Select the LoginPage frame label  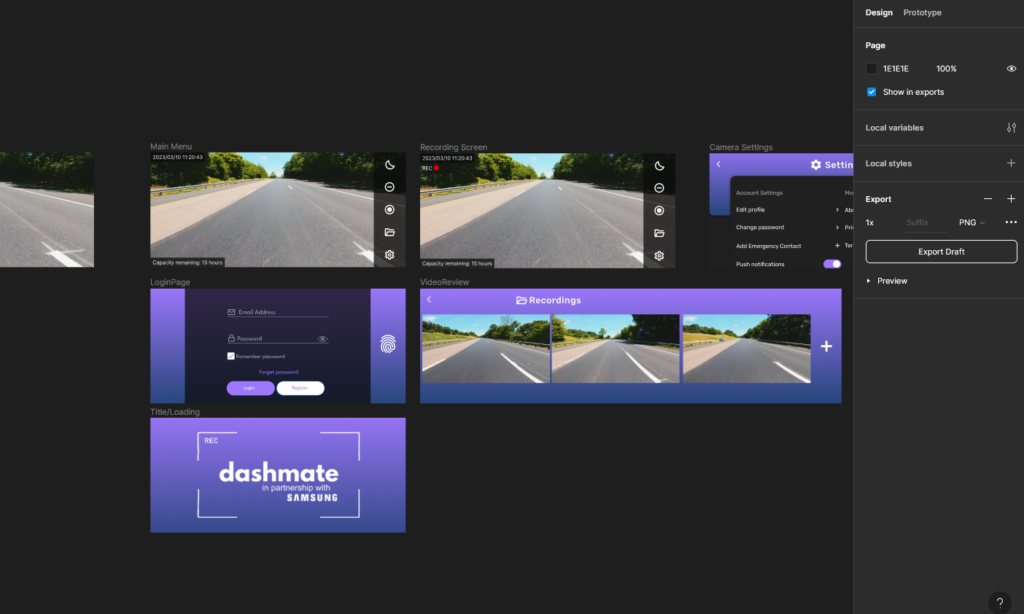tap(170, 282)
